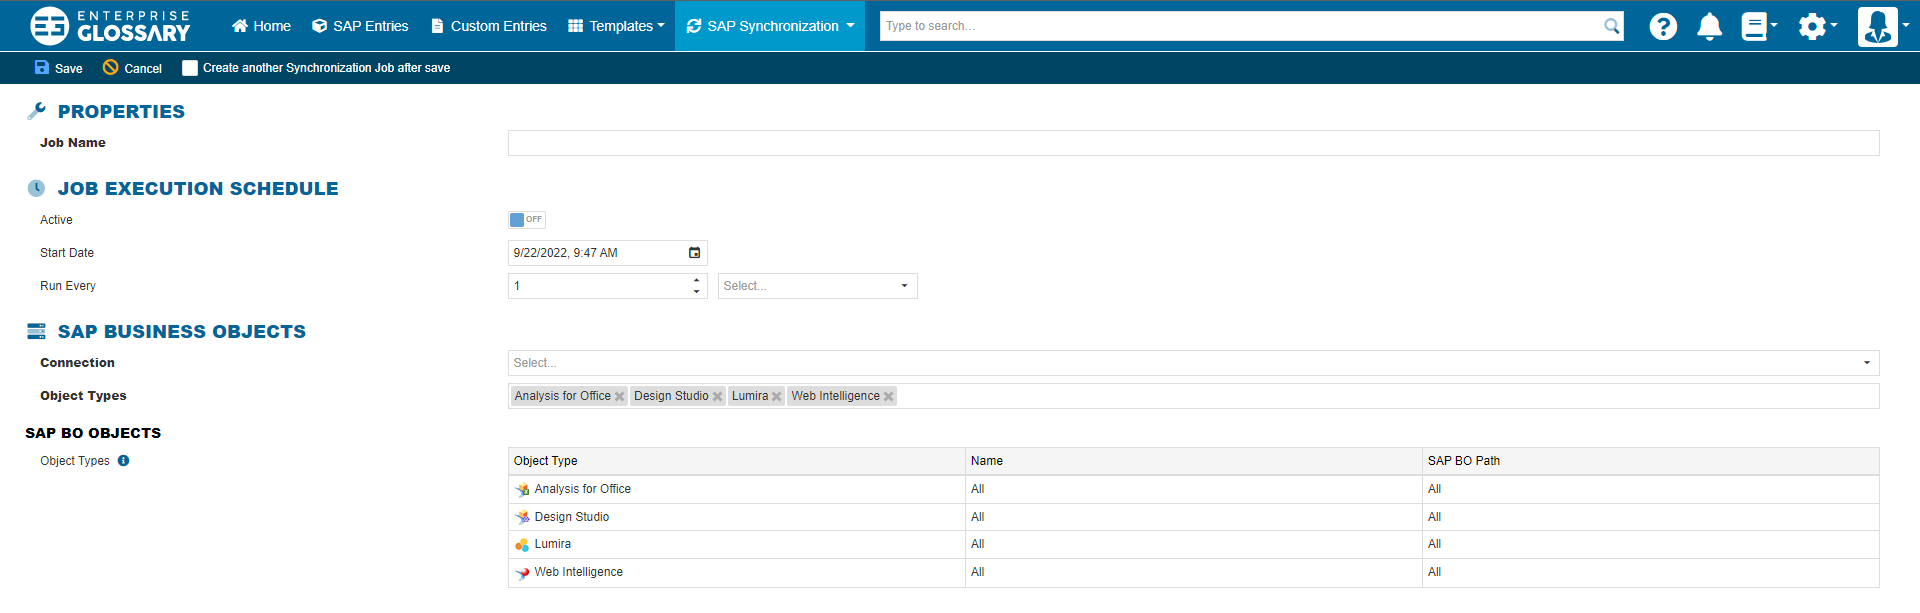1920x613 pixels.
Task: Check Create another Synchronization Job after save
Action: point(190,68)
